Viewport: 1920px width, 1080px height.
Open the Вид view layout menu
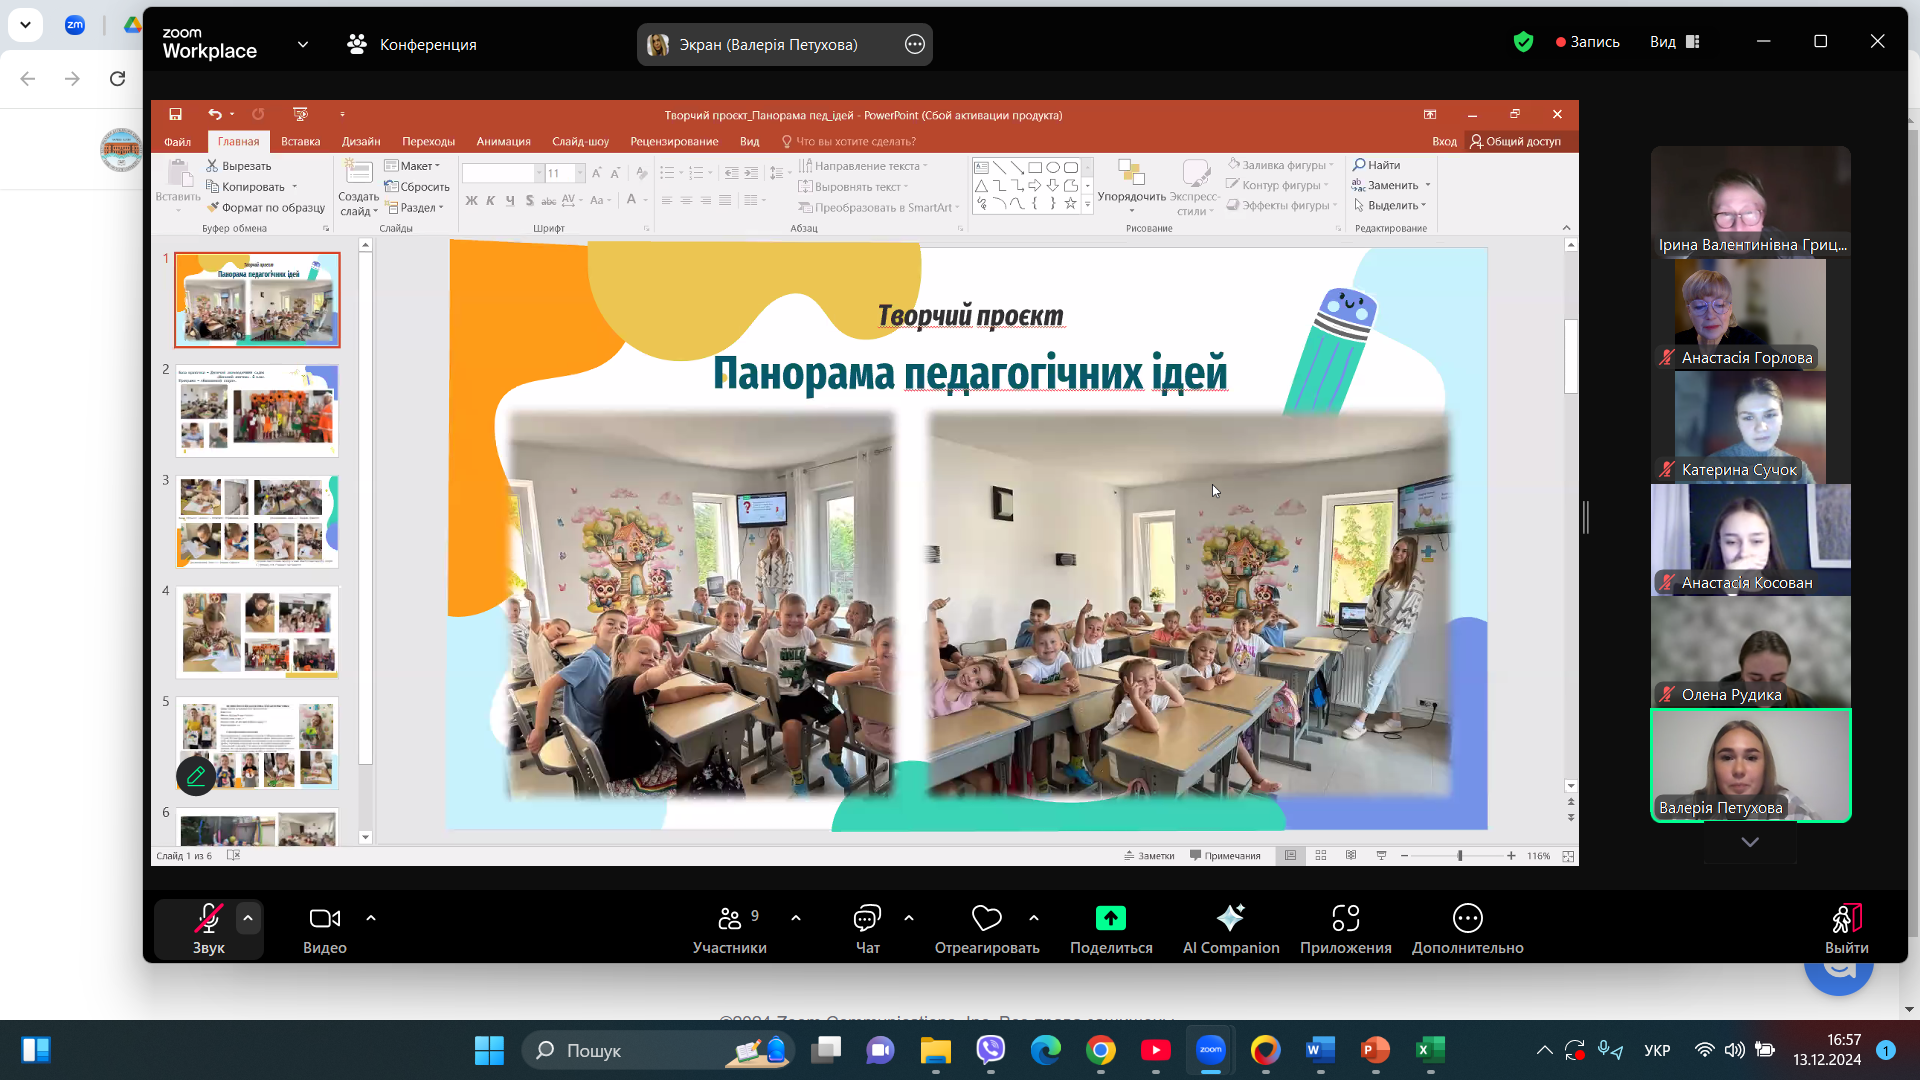[1675, 42]
